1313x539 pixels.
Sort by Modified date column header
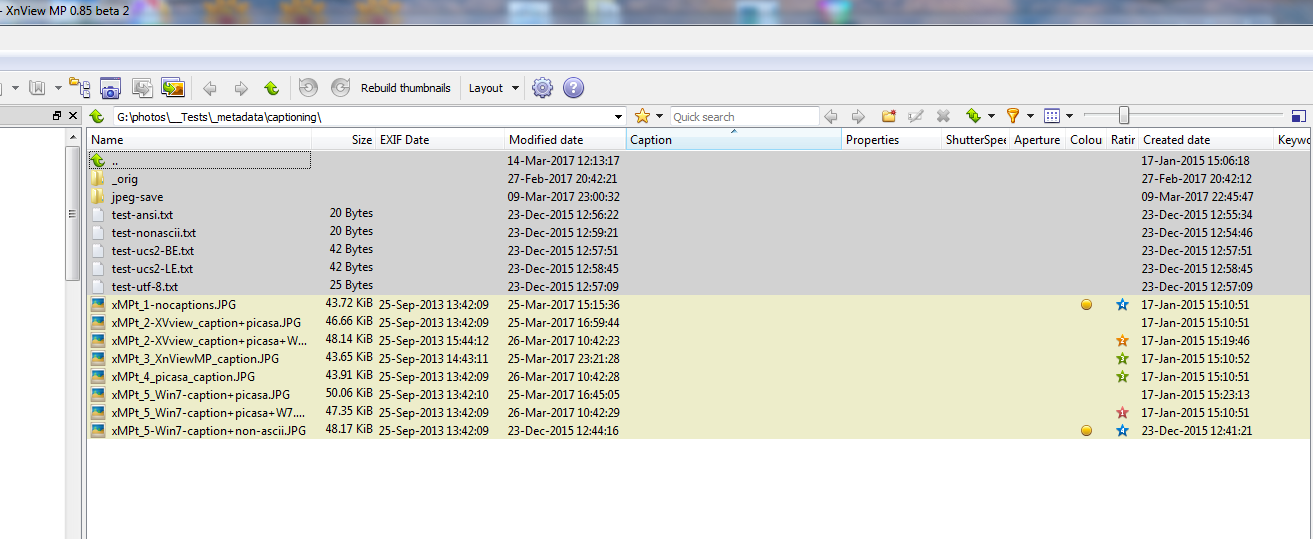click(x=566, y=140)
